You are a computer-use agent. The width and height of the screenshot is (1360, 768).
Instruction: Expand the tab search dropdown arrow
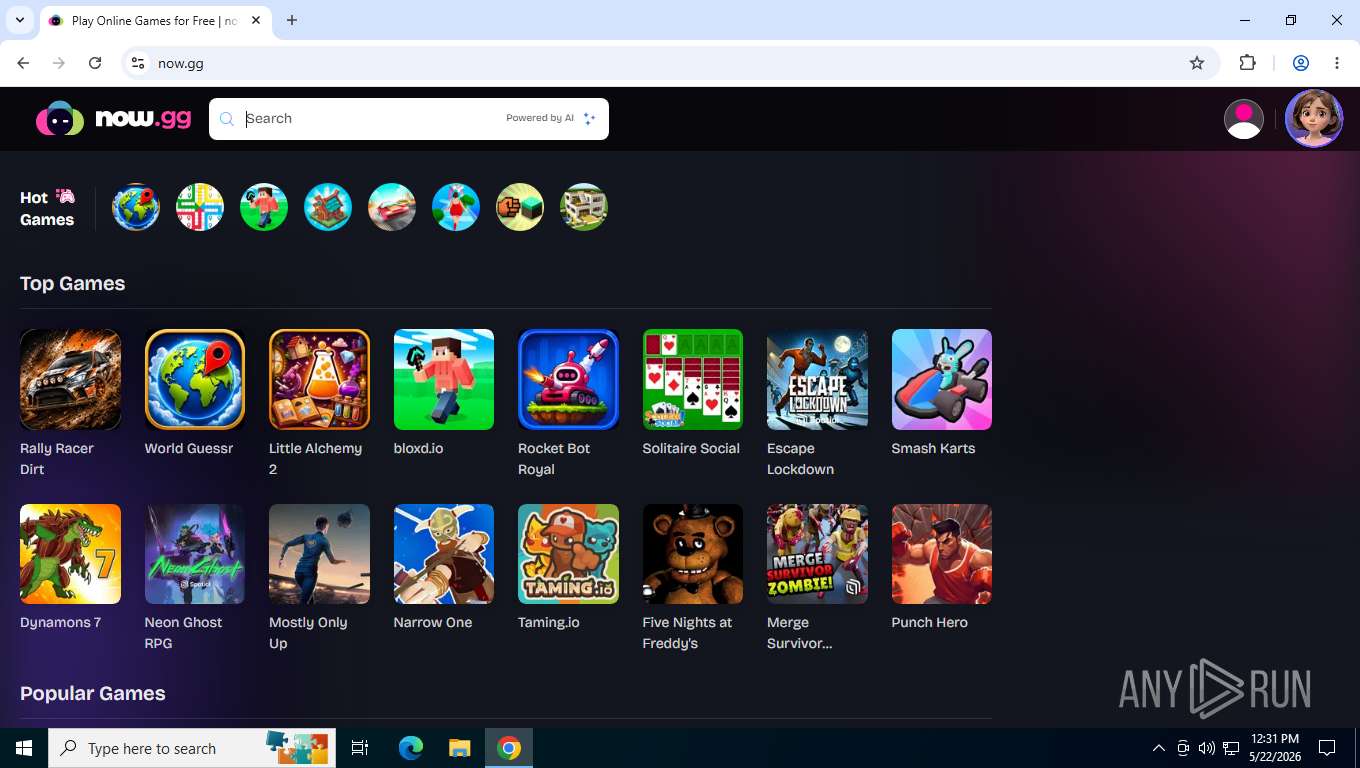20,20
